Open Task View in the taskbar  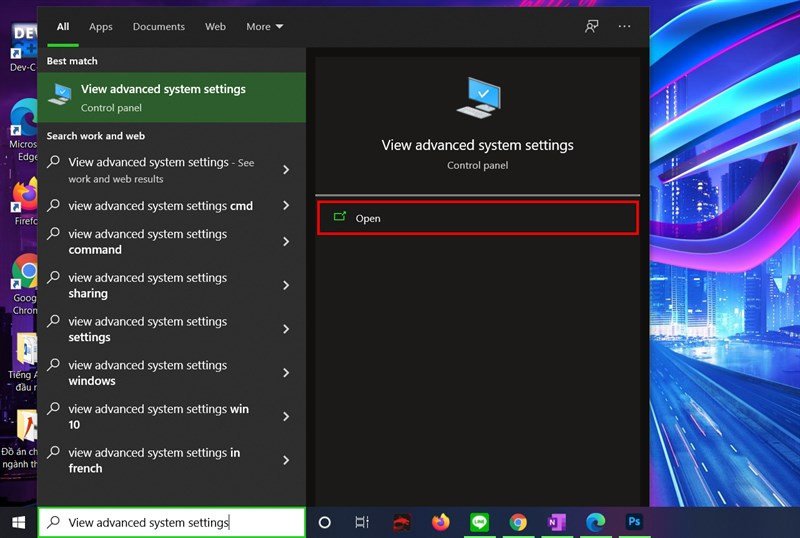[x=362, y=522]
